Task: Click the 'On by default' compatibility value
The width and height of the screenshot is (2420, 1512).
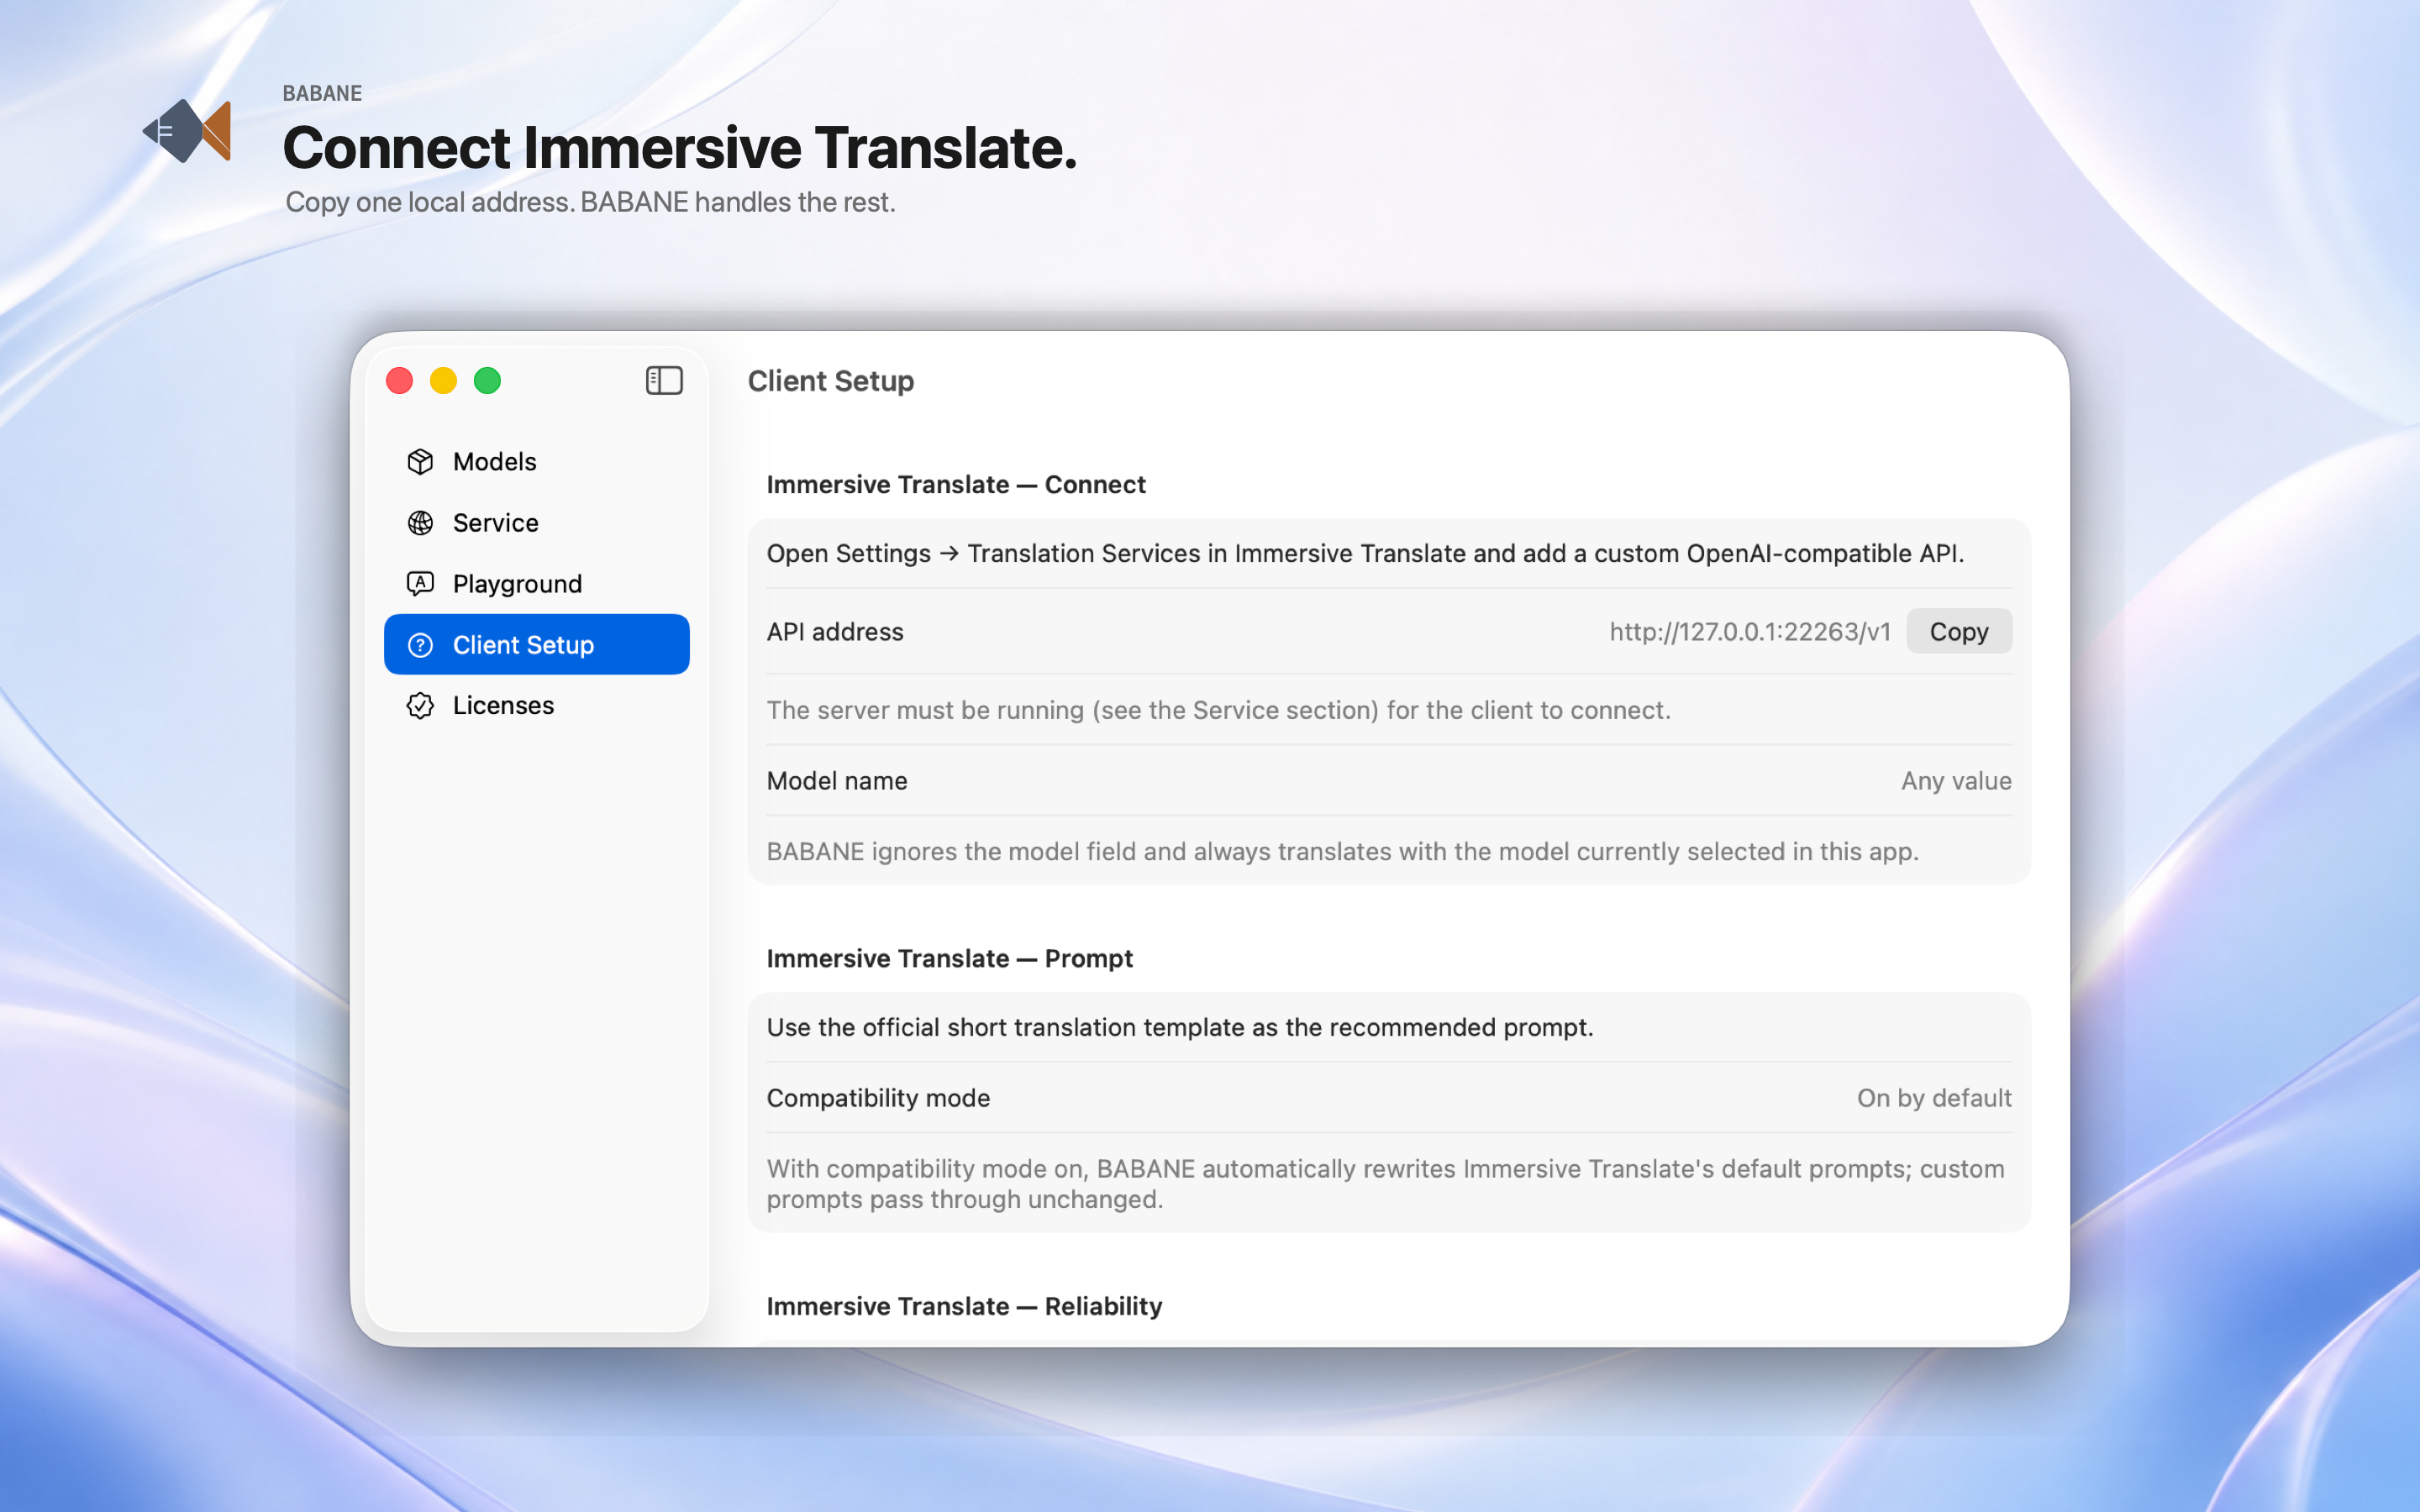Action: [1934, 1097]
